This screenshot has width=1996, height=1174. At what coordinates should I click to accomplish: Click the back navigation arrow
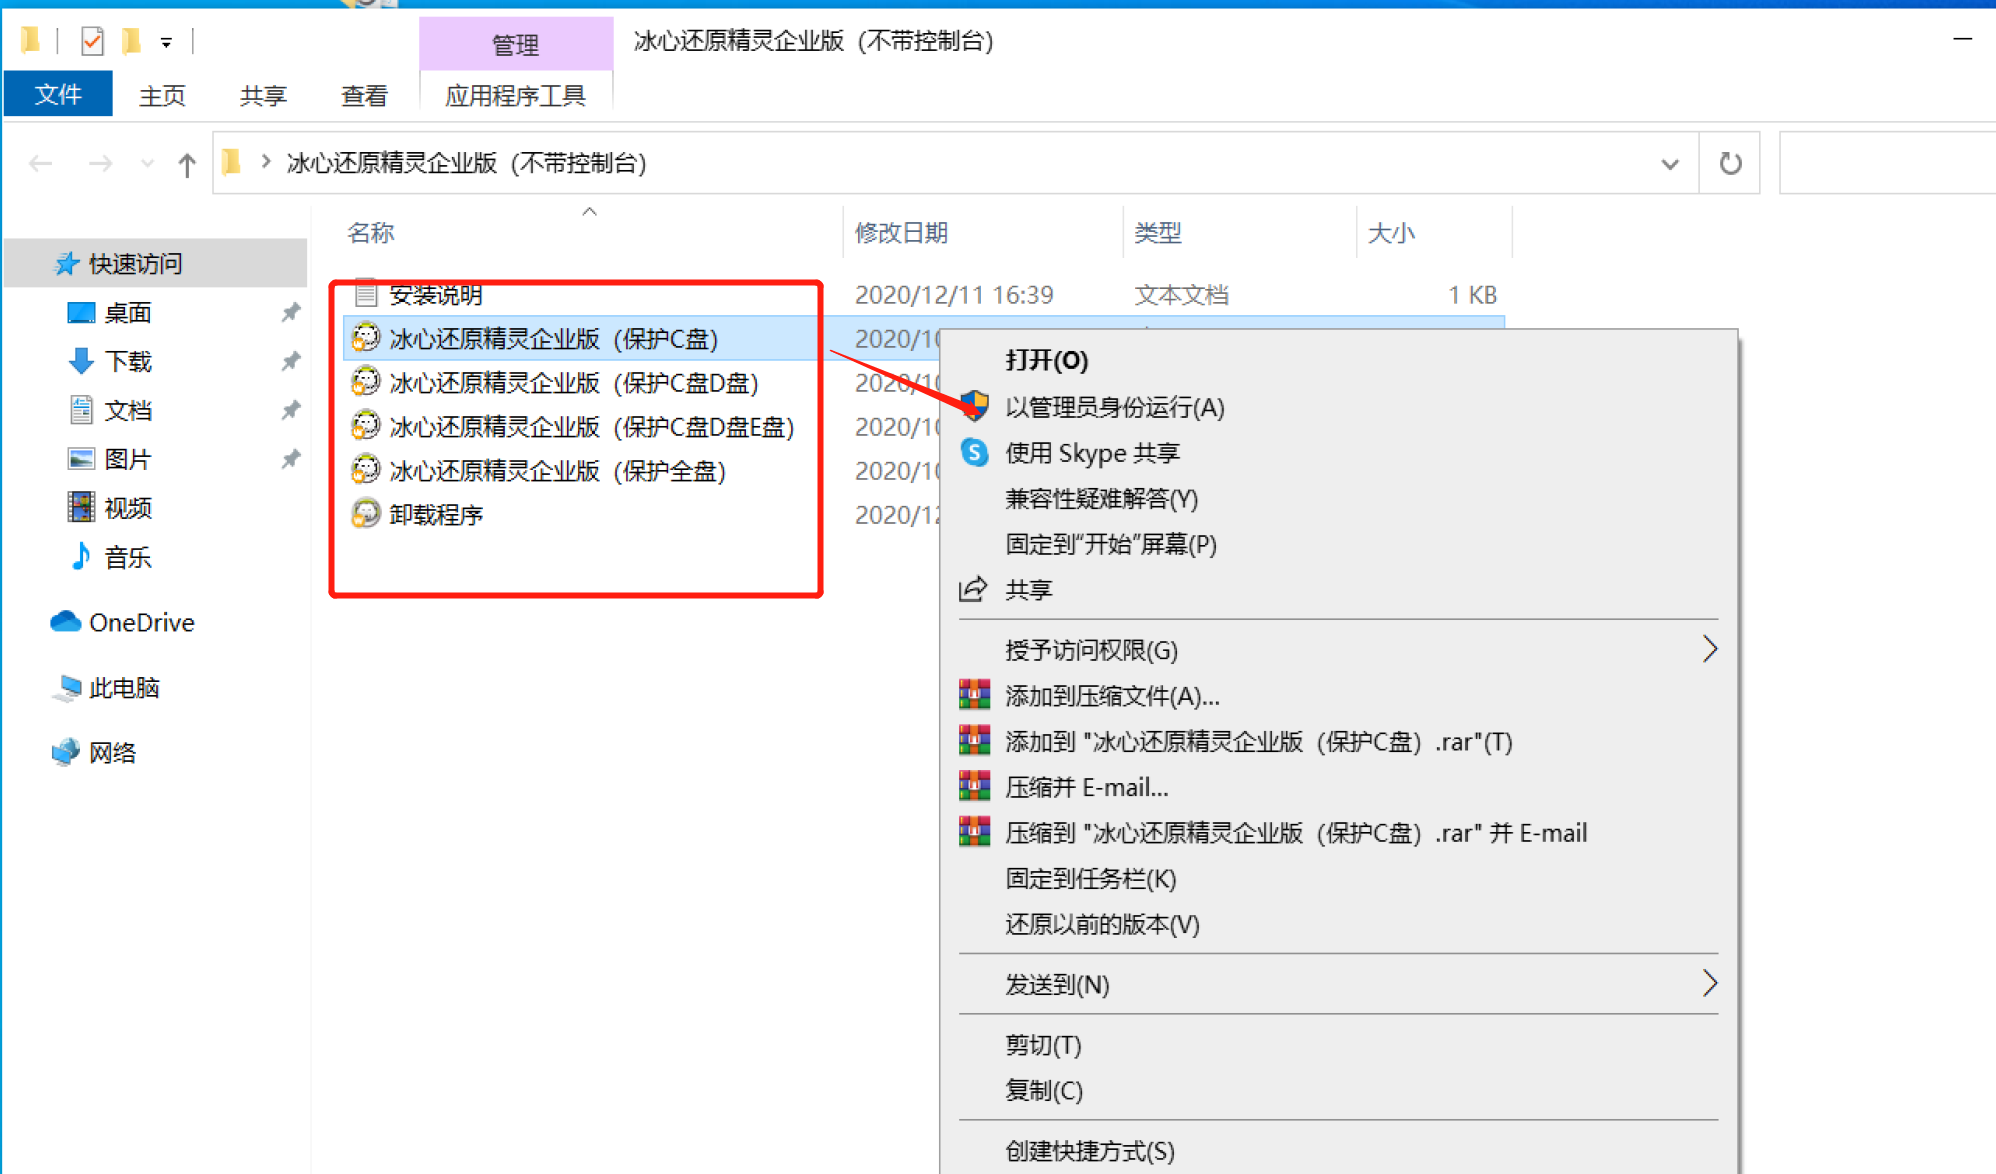41,163
